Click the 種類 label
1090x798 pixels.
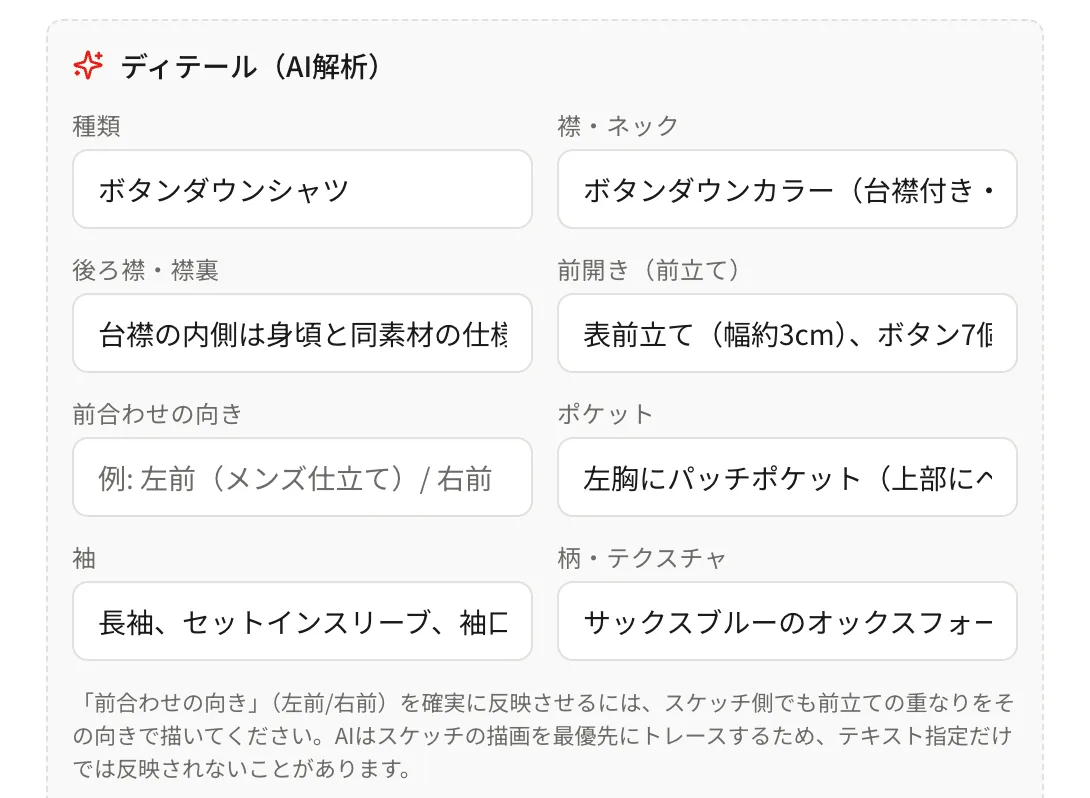coord(97,127)
